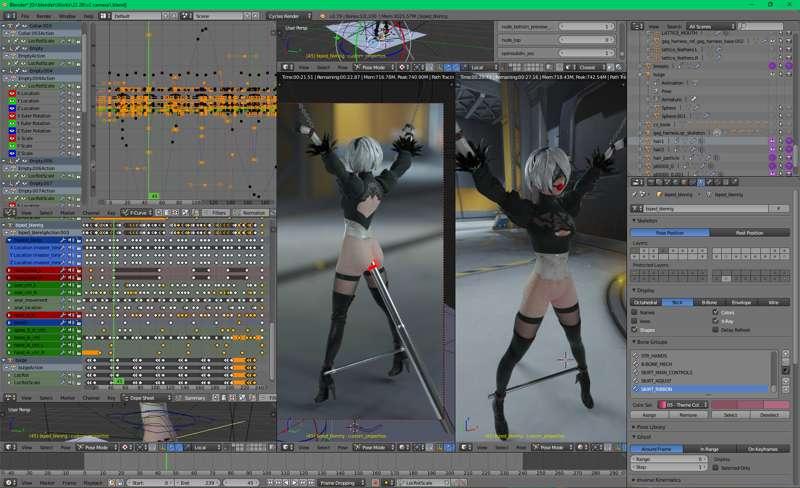The width and height of the screenshot is (800, 488).
Task: Open the Cycles Render engine dropdown
Action: 288,16
